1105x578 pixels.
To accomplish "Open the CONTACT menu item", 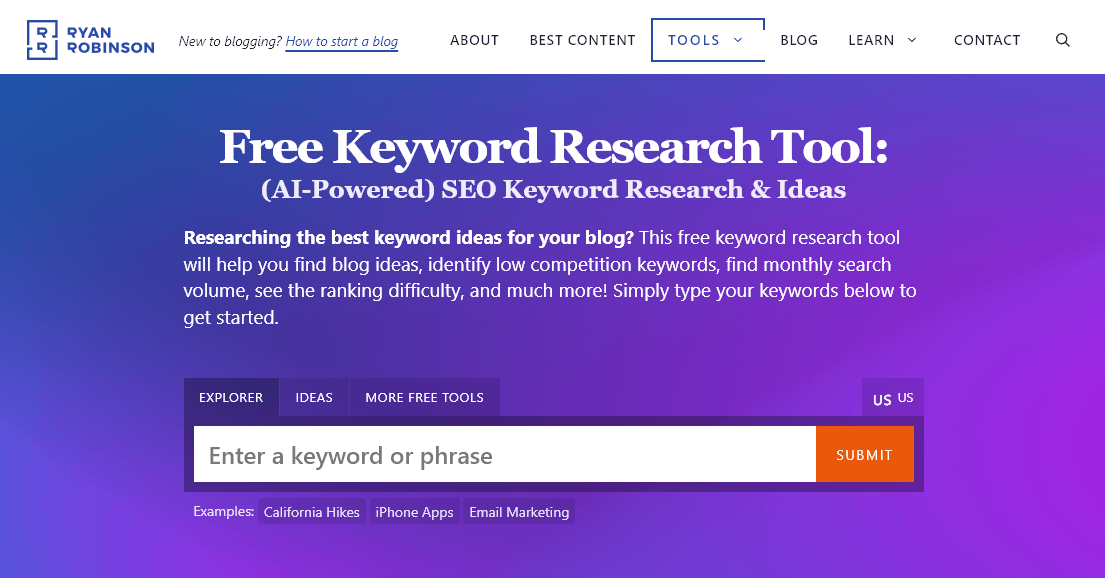I will pos(987,40).
